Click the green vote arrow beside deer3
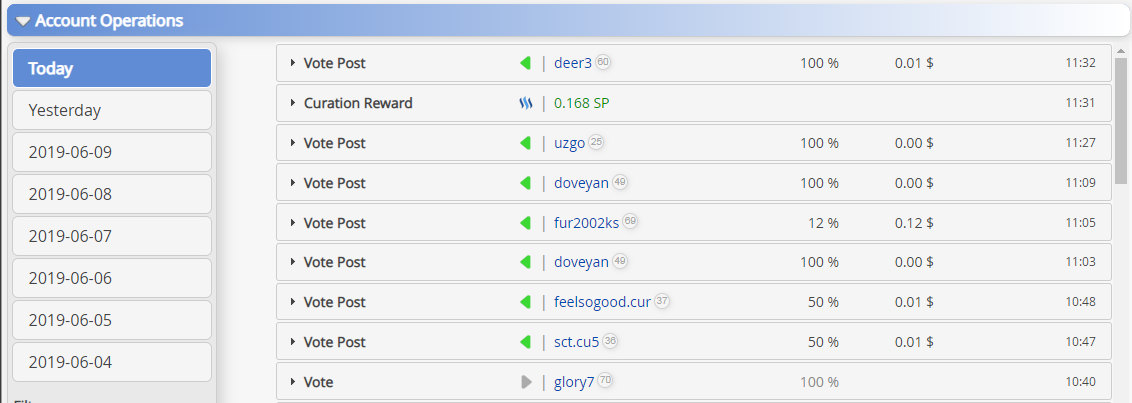The image size is (1132, 403). (526, 64)
